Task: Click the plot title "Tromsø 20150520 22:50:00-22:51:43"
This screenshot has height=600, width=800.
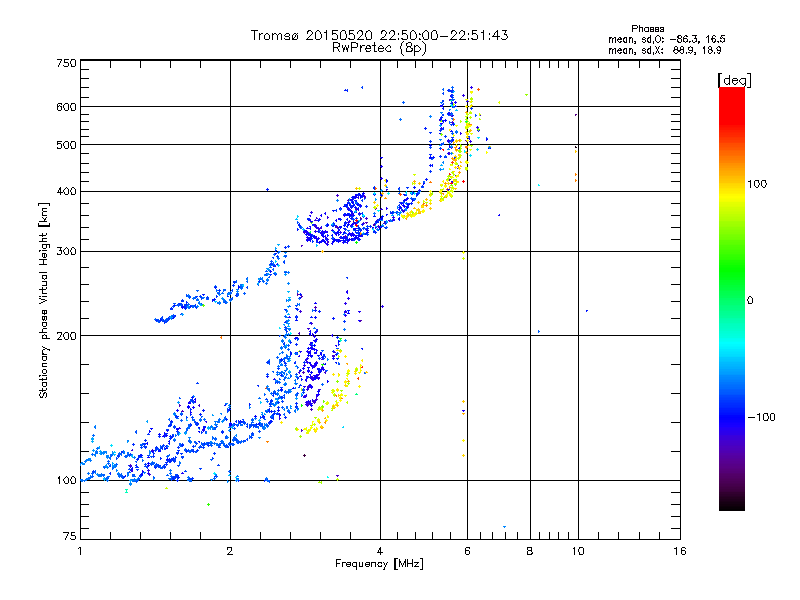Action: tap(379, 35)
